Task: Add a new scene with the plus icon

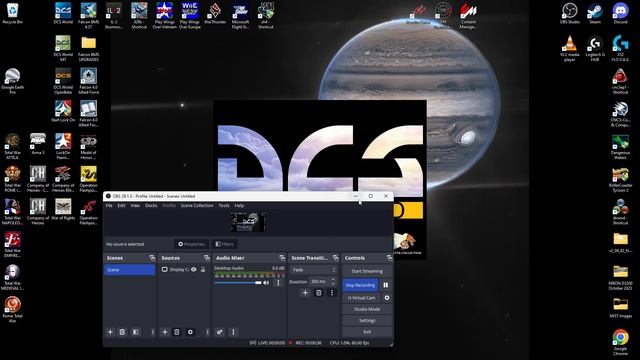Action: 110,332
